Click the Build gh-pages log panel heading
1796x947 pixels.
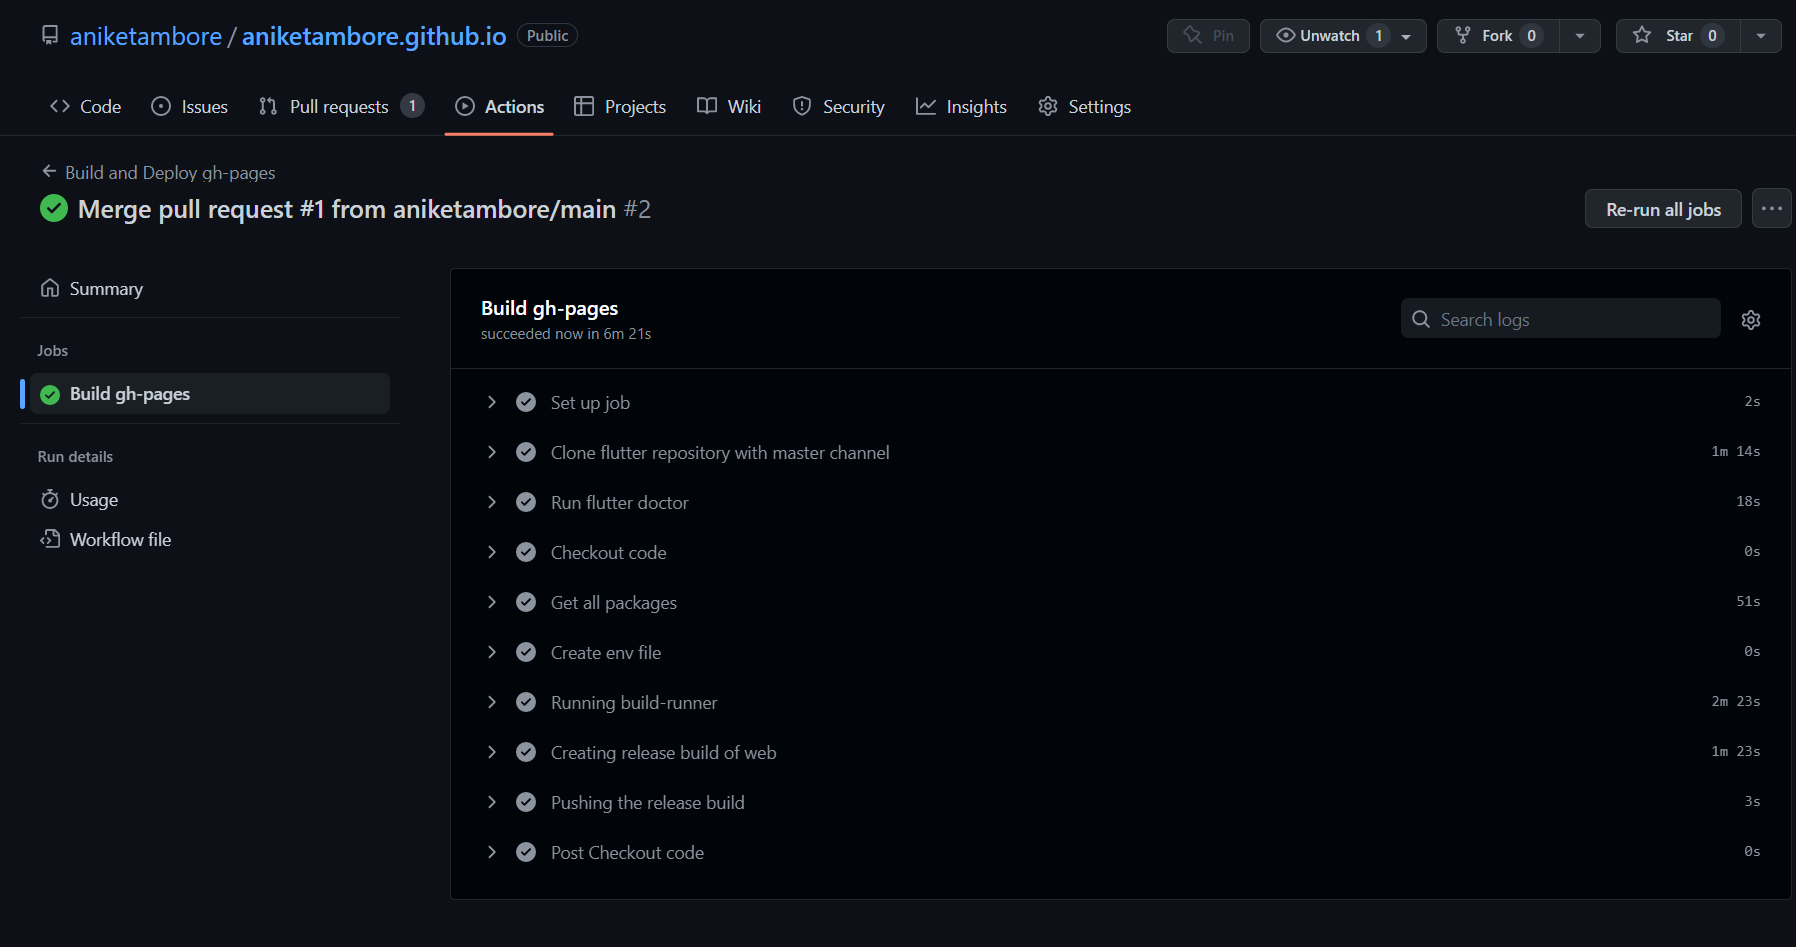[x=550, y=308]
